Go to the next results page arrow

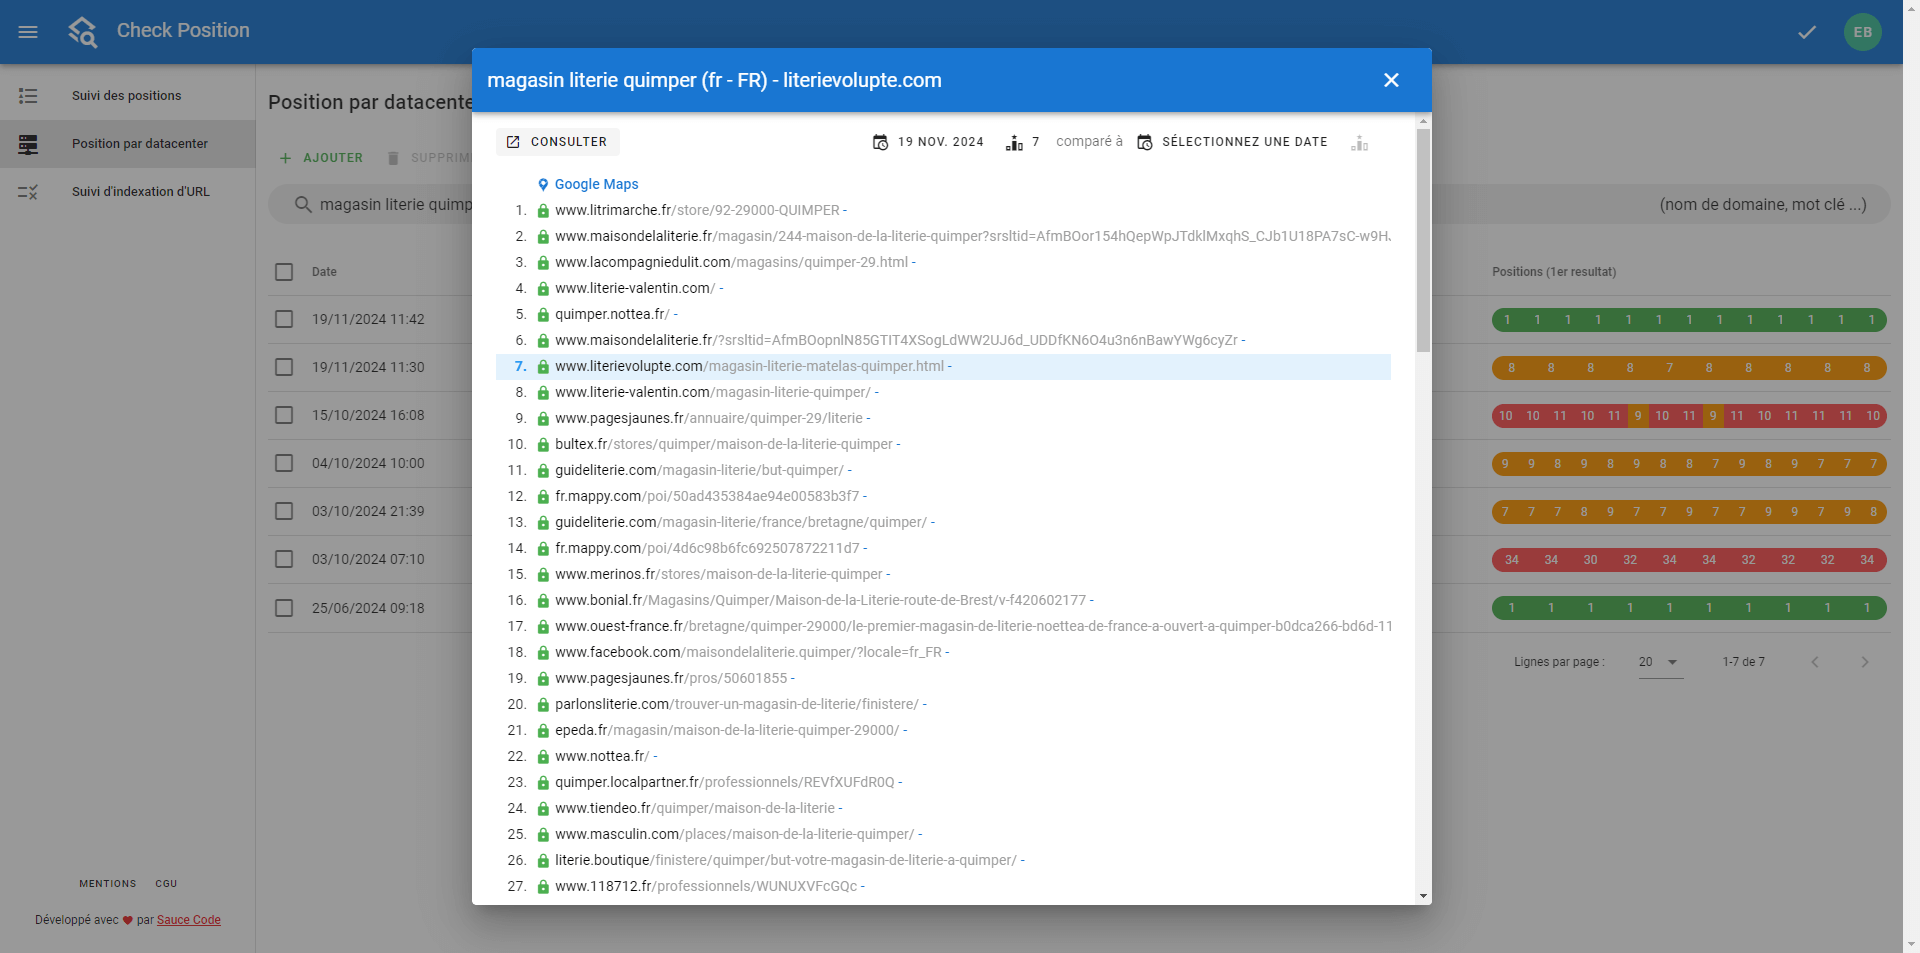tap(1864, 662)
